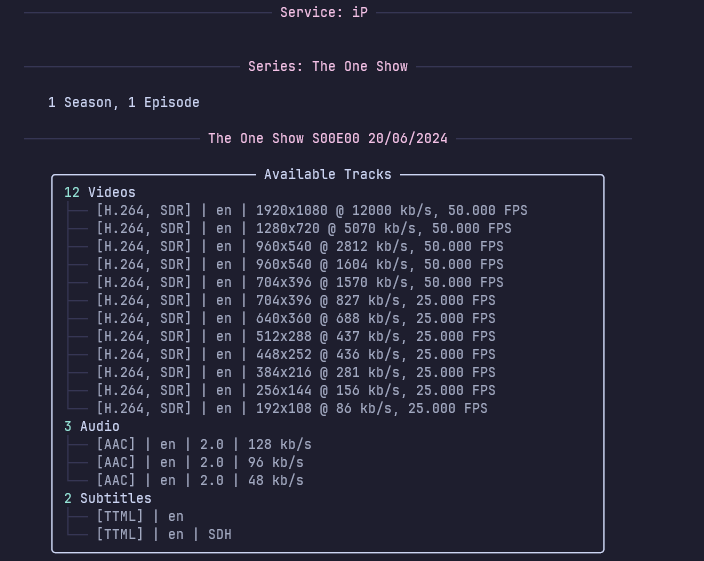Select the 512x288 @ 437 kb/s track
The width and height of the screenshot is (704, 561).
296,336
